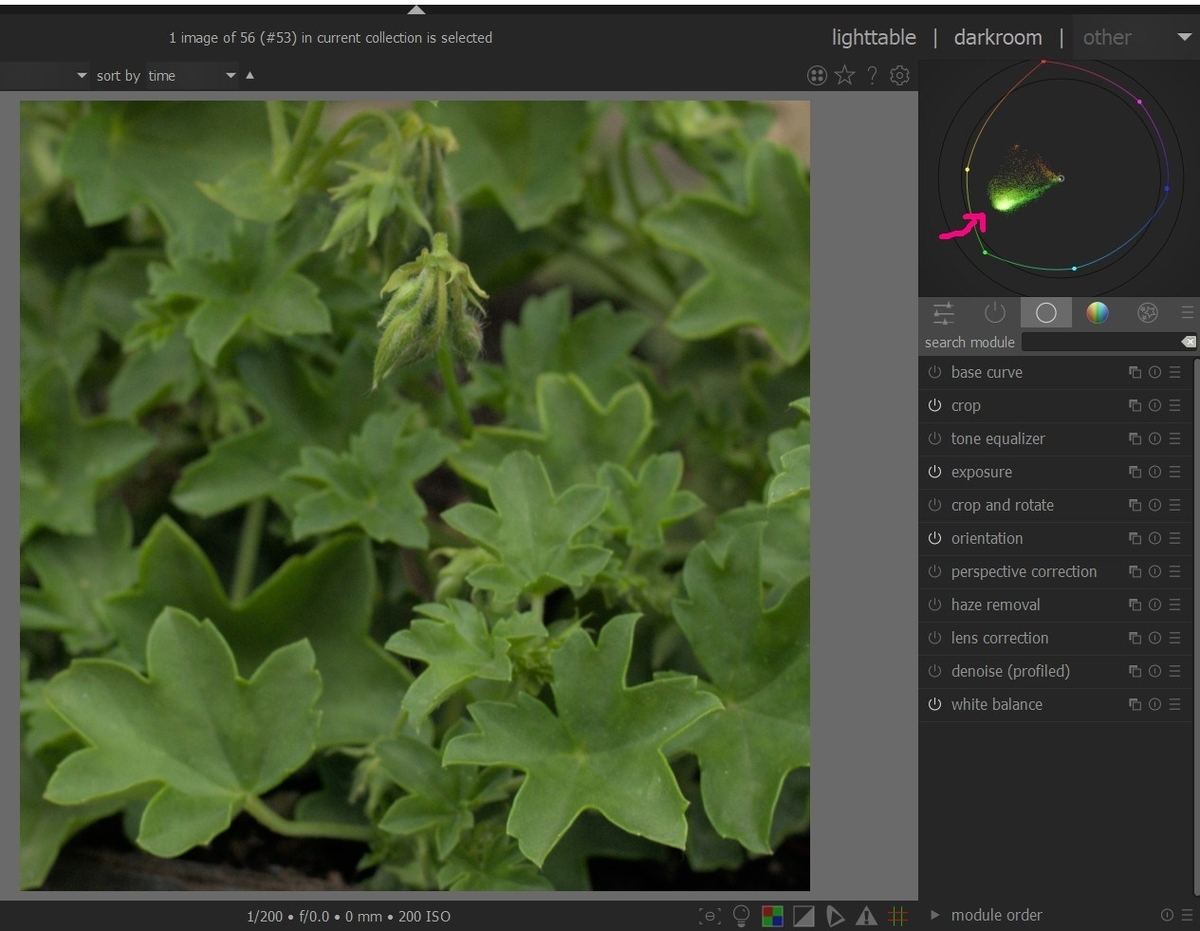Reset the crop module parameters
Screen dimensions: 1200x931
coord(1154,405)
